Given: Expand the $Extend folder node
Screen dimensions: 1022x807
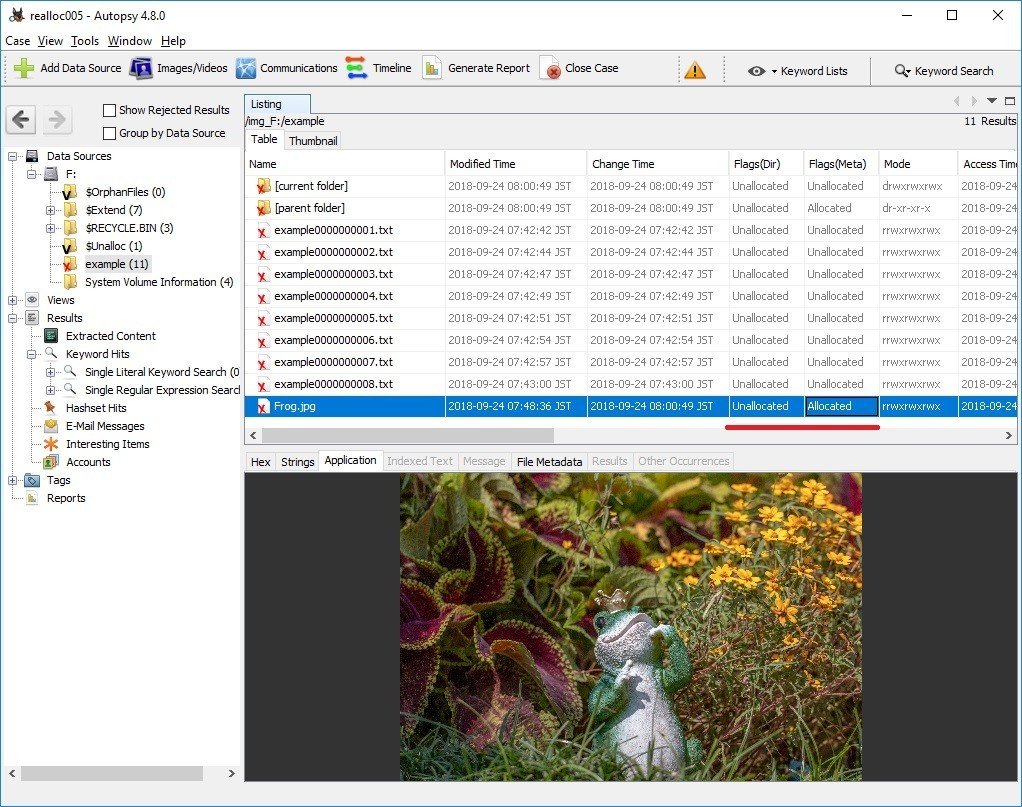Looking at the screenshot, I should click(50, 210).
